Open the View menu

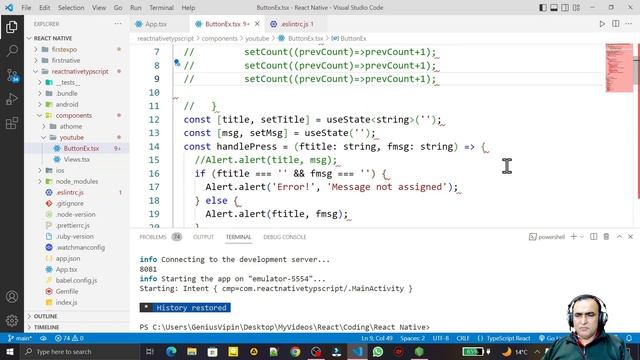pos(99,8)
